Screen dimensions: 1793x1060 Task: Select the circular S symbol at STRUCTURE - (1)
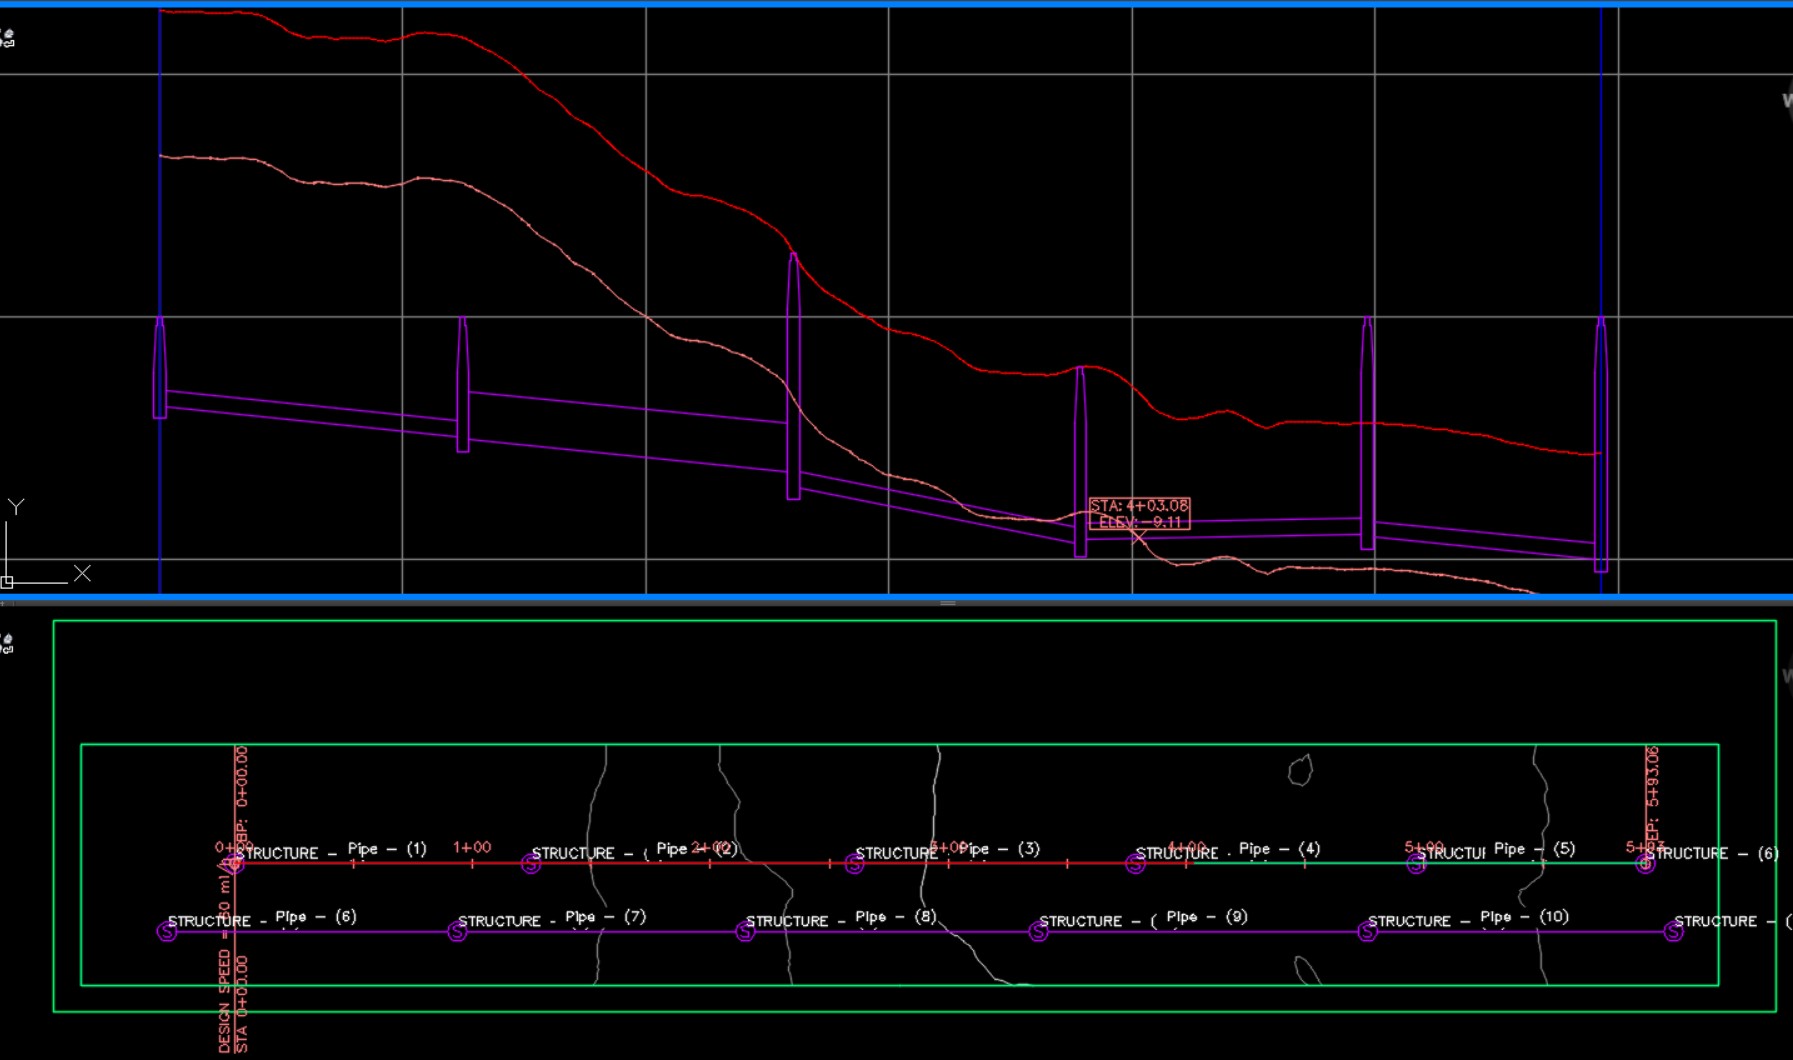pyautogui.click(x=237, y=863)
